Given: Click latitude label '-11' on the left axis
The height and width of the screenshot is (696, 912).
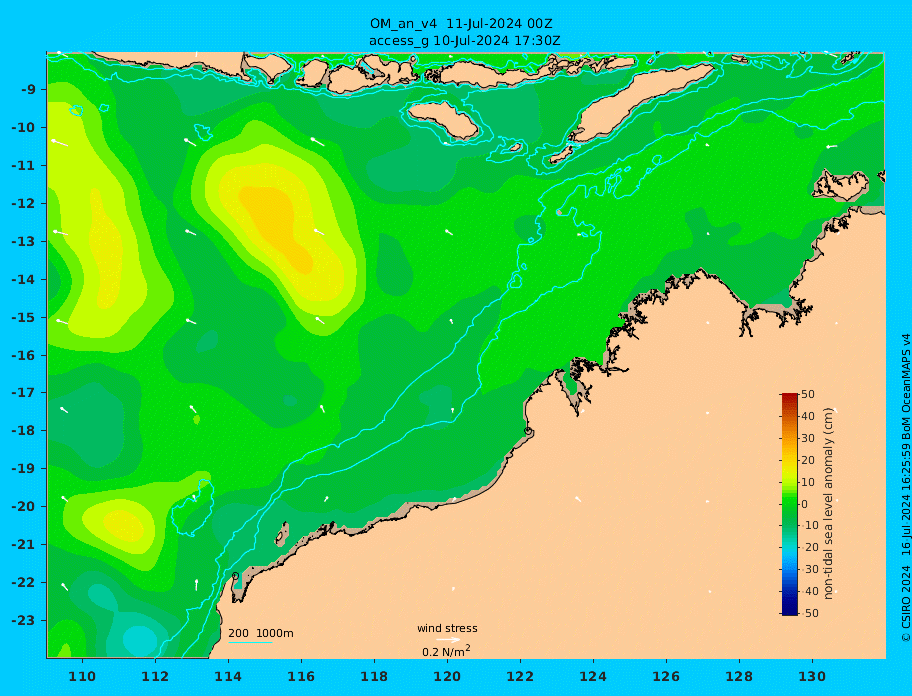Looking at the screenshot, I should (24, 166).
